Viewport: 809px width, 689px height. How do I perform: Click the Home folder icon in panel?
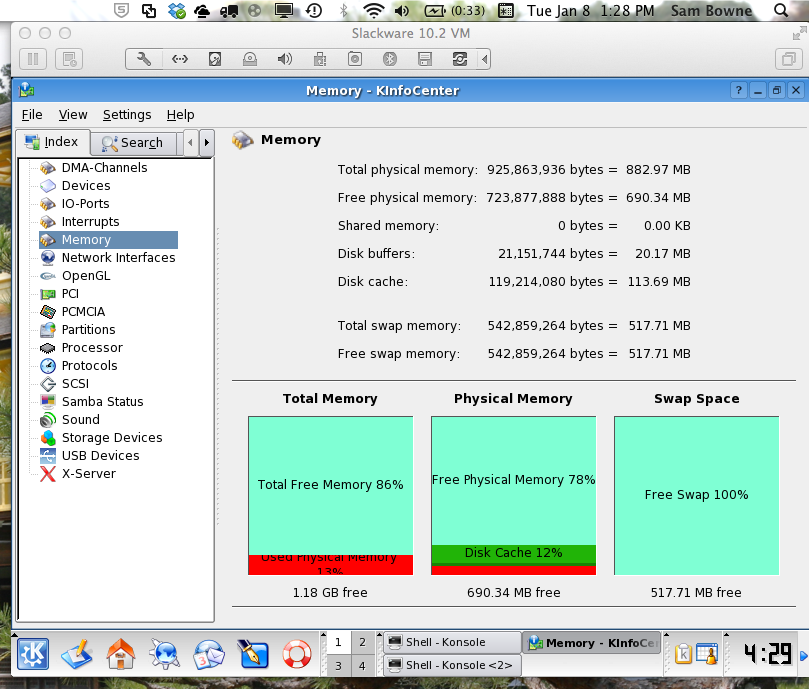tap(120, 654)
